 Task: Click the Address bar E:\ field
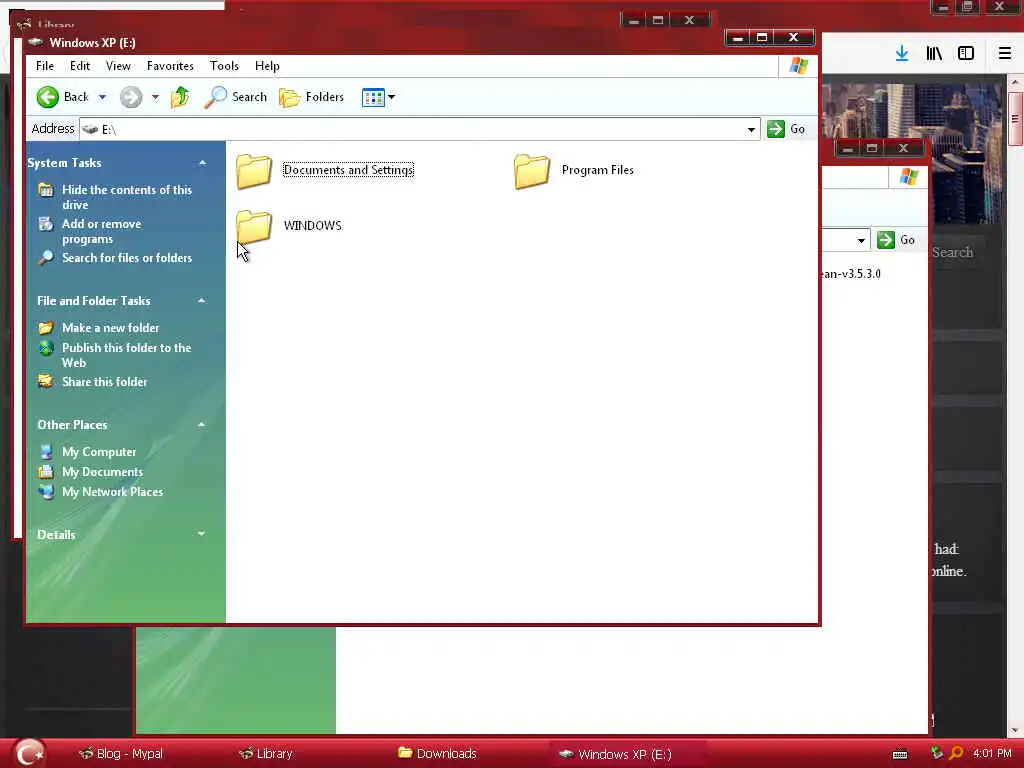pos(420,129)
